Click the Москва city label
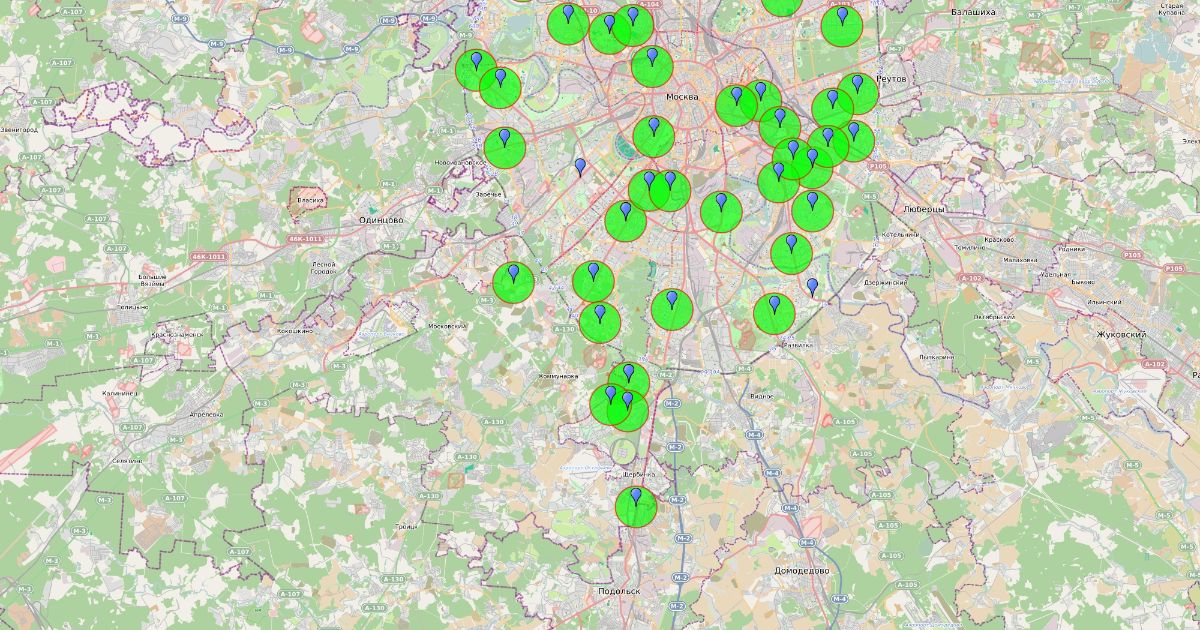The height and width of the screenshot is (630, 1200). [681, 96]
